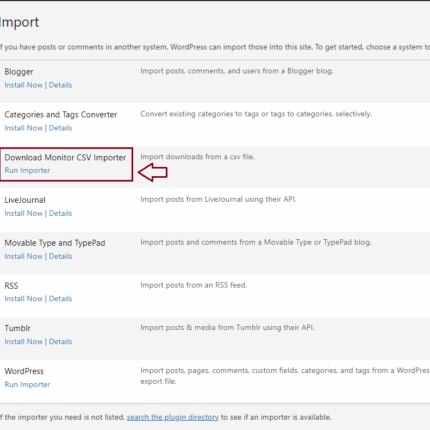This screenshot has height=430, width=430.
Task: Install the Blogger importer now
Action: [24, 85]
